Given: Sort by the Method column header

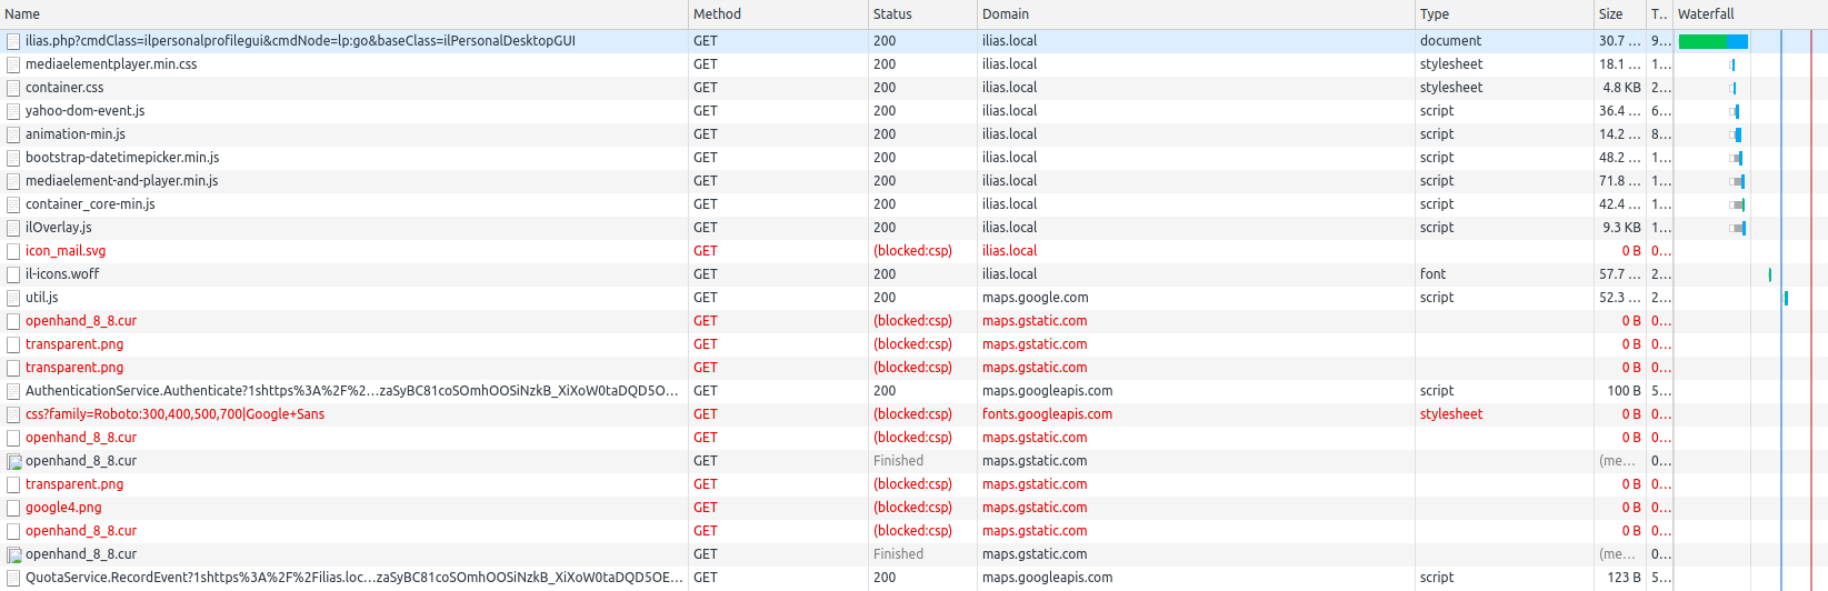Looking at the screenshot, I should [x=717, y=14].
